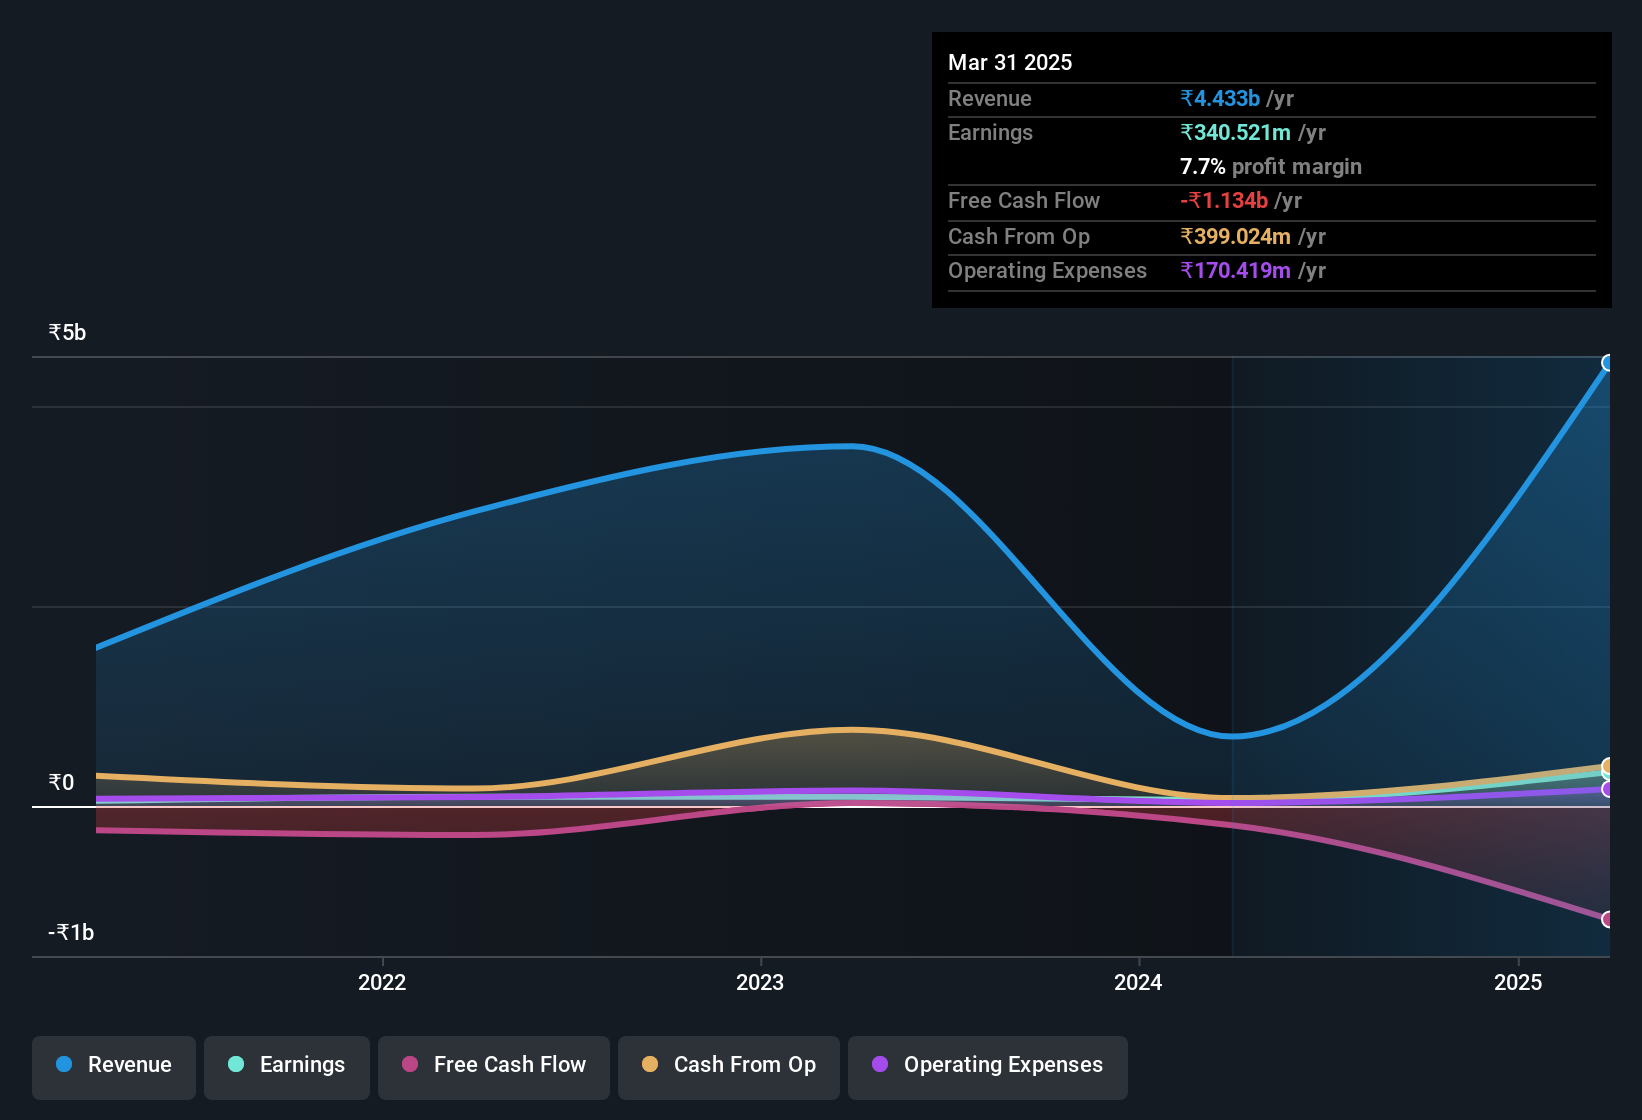Click the Revenue endpoint marker on the chart
Screen dimensions: 1642x1120
coord(1608,363)
